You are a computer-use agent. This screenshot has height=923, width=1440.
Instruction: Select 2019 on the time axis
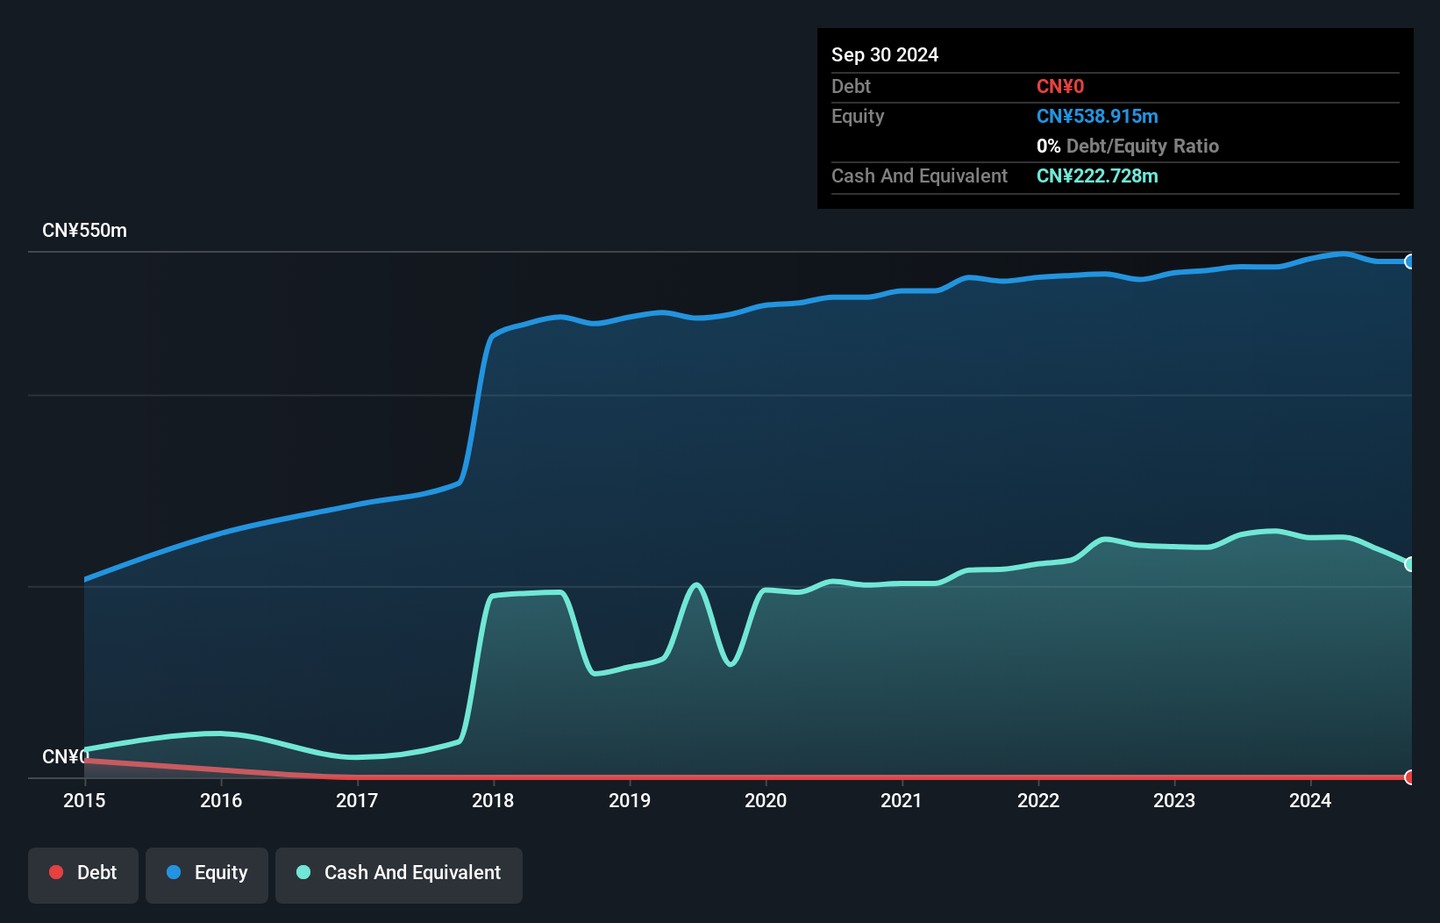tap(629, 800)
